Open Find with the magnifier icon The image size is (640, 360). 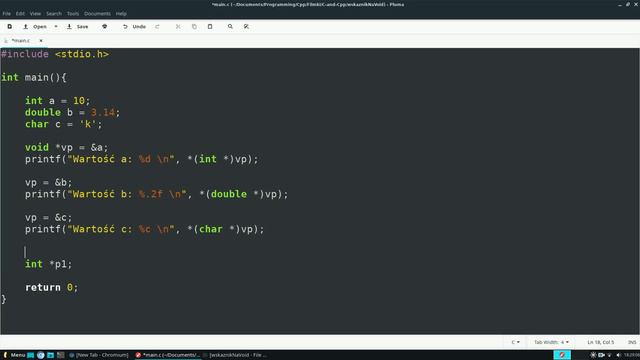(x=230, y=27)
